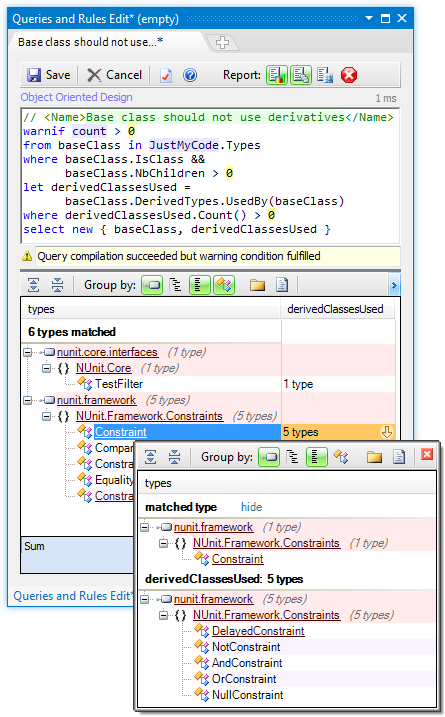Click the DelayedConstraint type in popup list

point(258,631)
